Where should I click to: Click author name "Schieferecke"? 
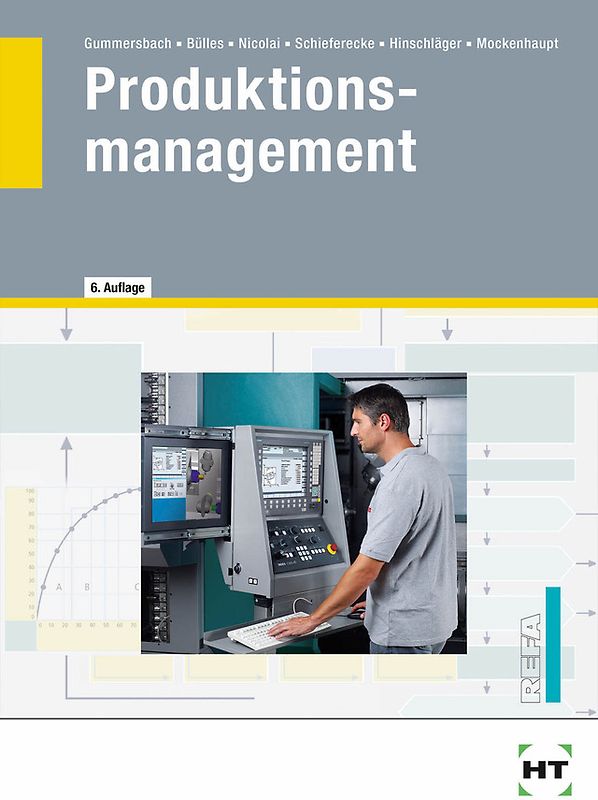click(334, 43)
